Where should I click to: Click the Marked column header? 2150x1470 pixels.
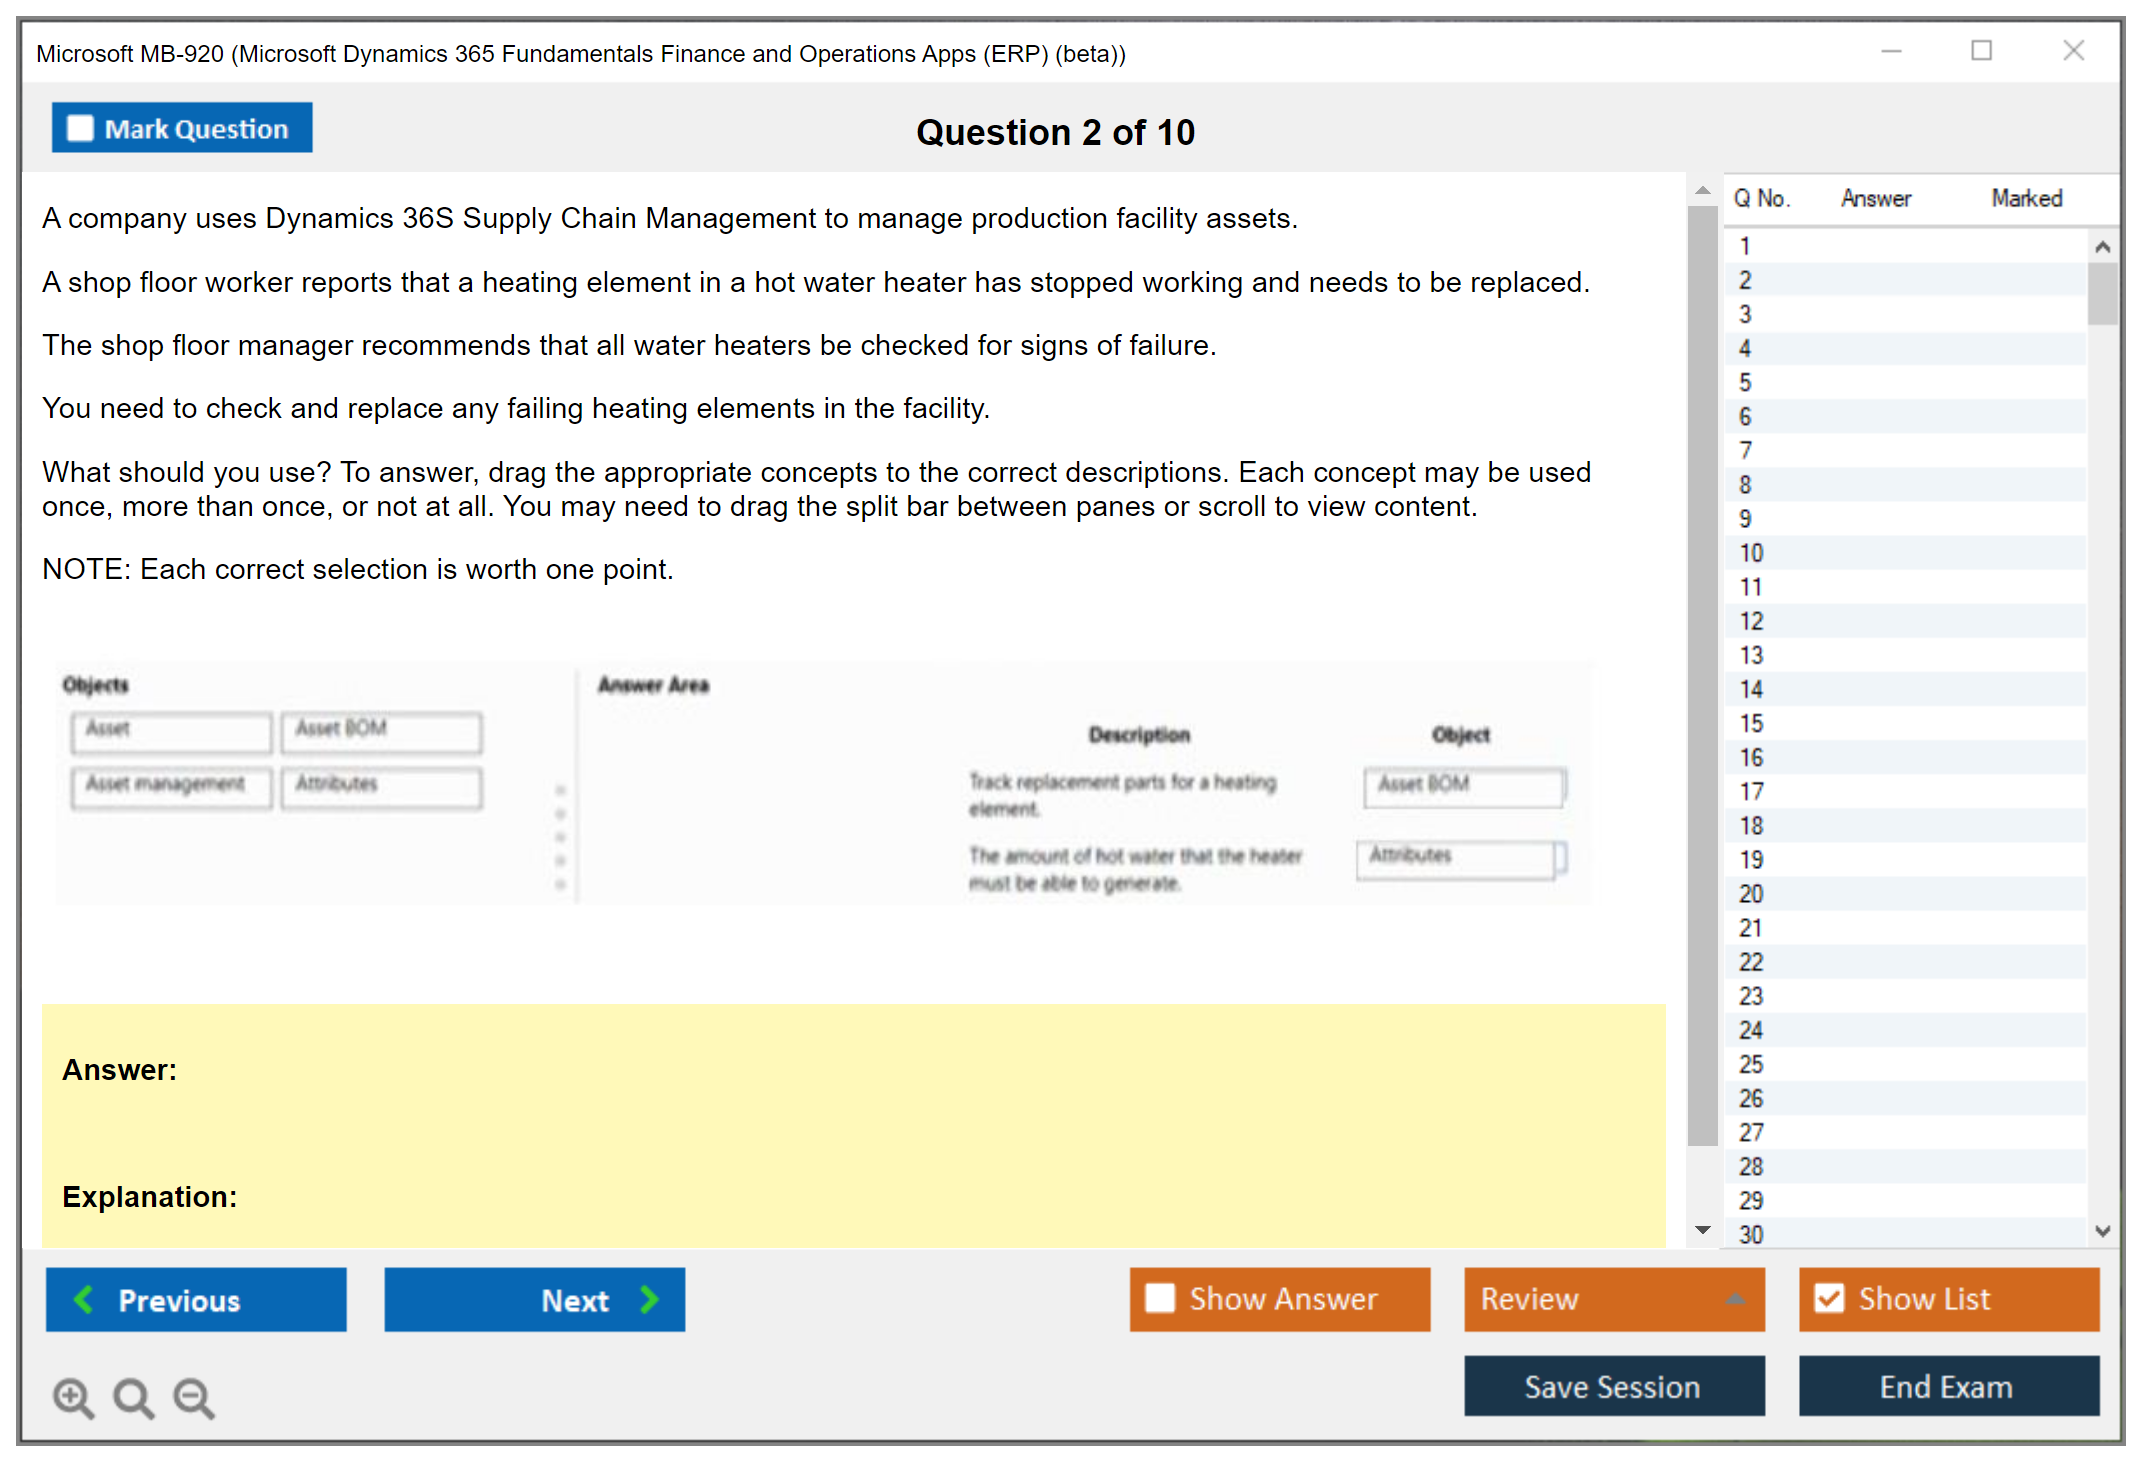click(x=2026, y=199)
